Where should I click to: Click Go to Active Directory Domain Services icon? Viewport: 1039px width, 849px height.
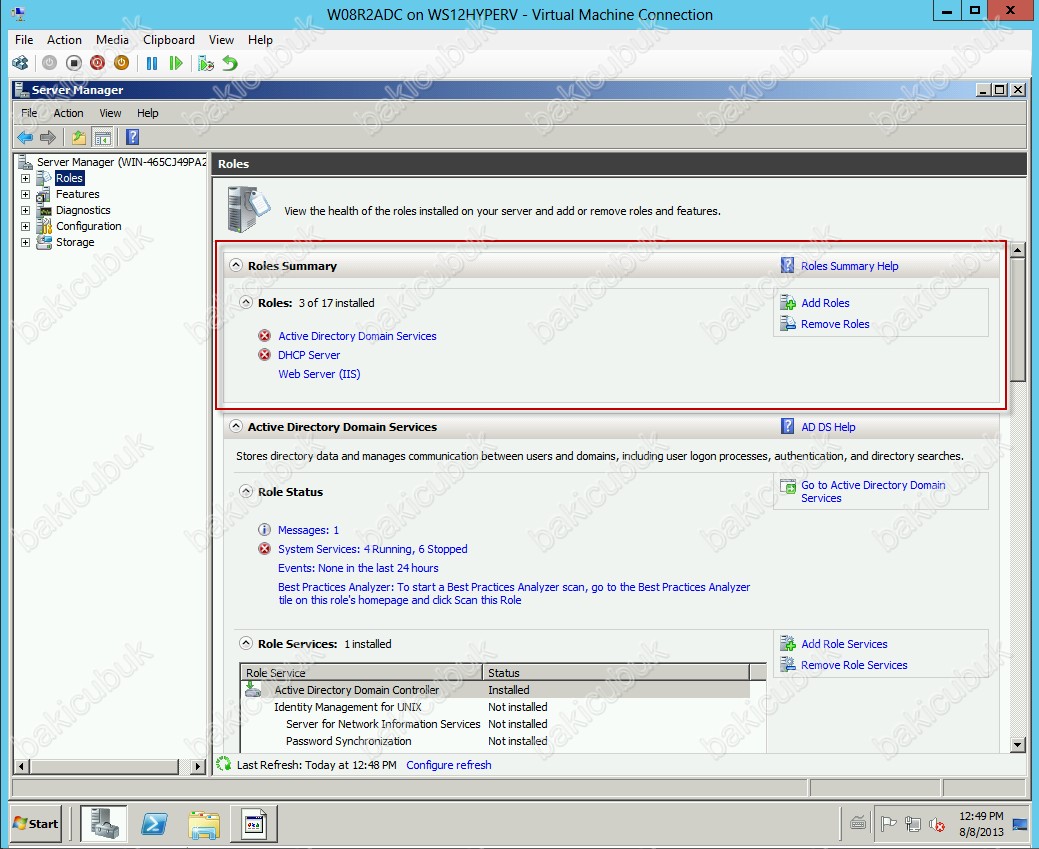point(788,486)
